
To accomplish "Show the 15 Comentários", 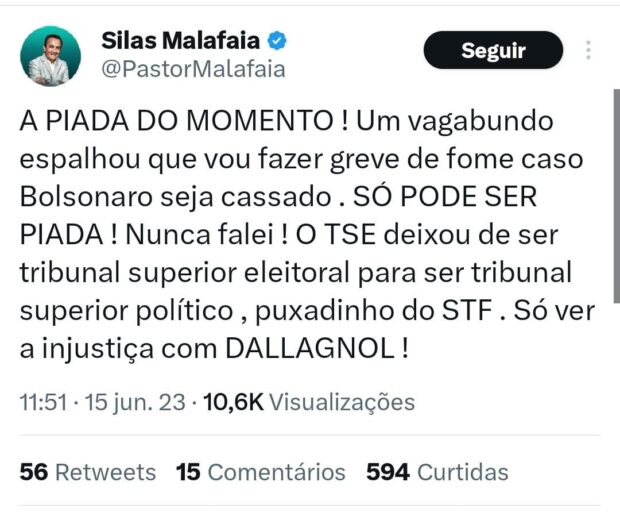I will (x=261, y=472).
